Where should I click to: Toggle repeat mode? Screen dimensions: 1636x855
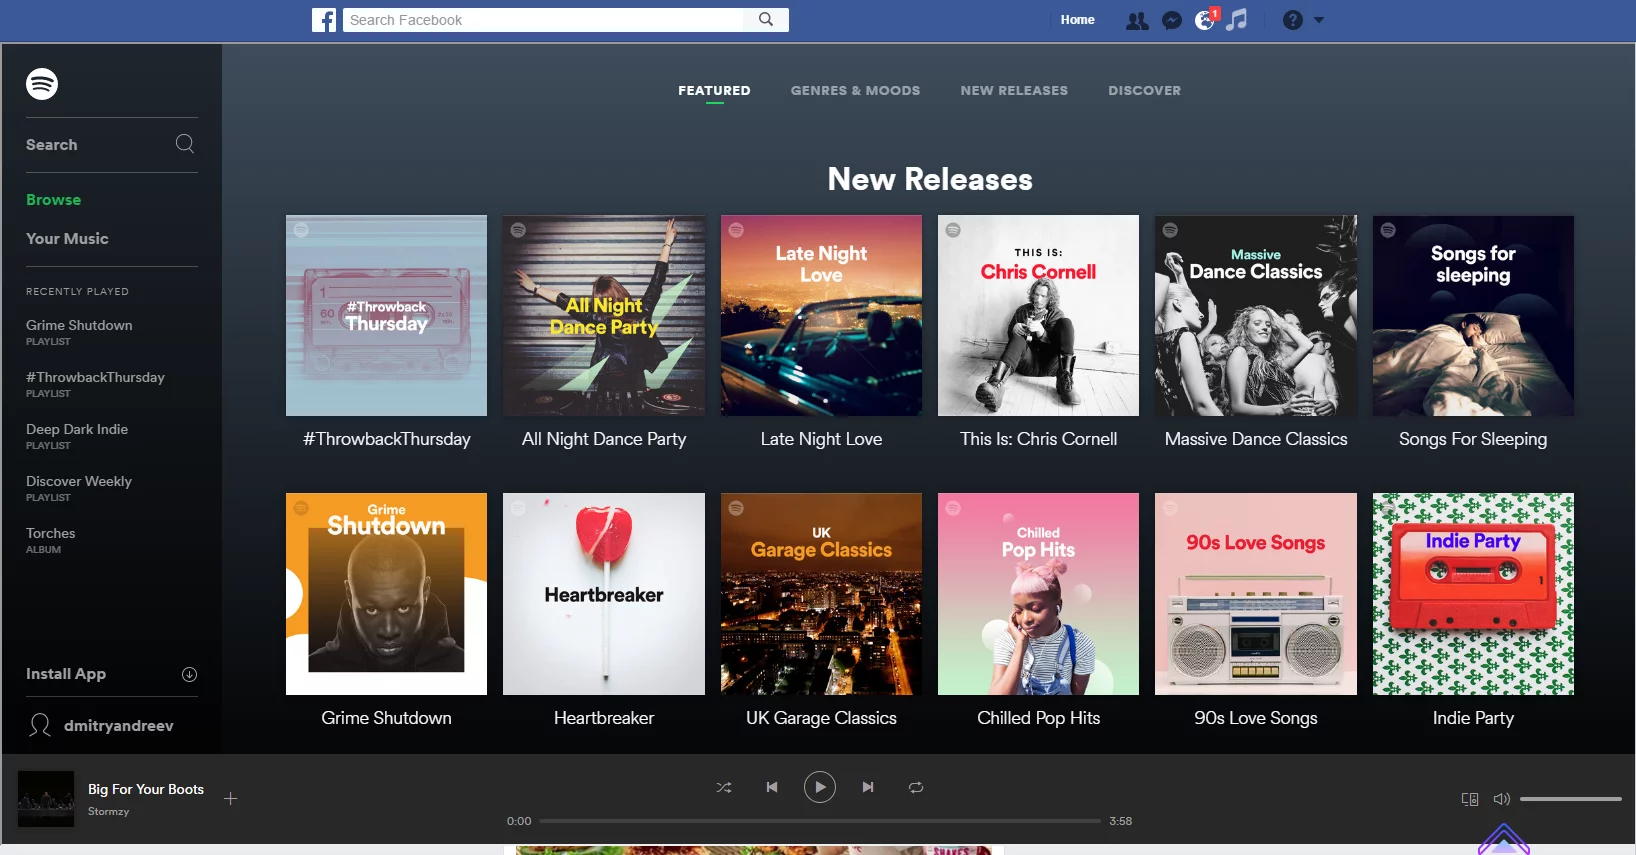(x=915, y=787)
